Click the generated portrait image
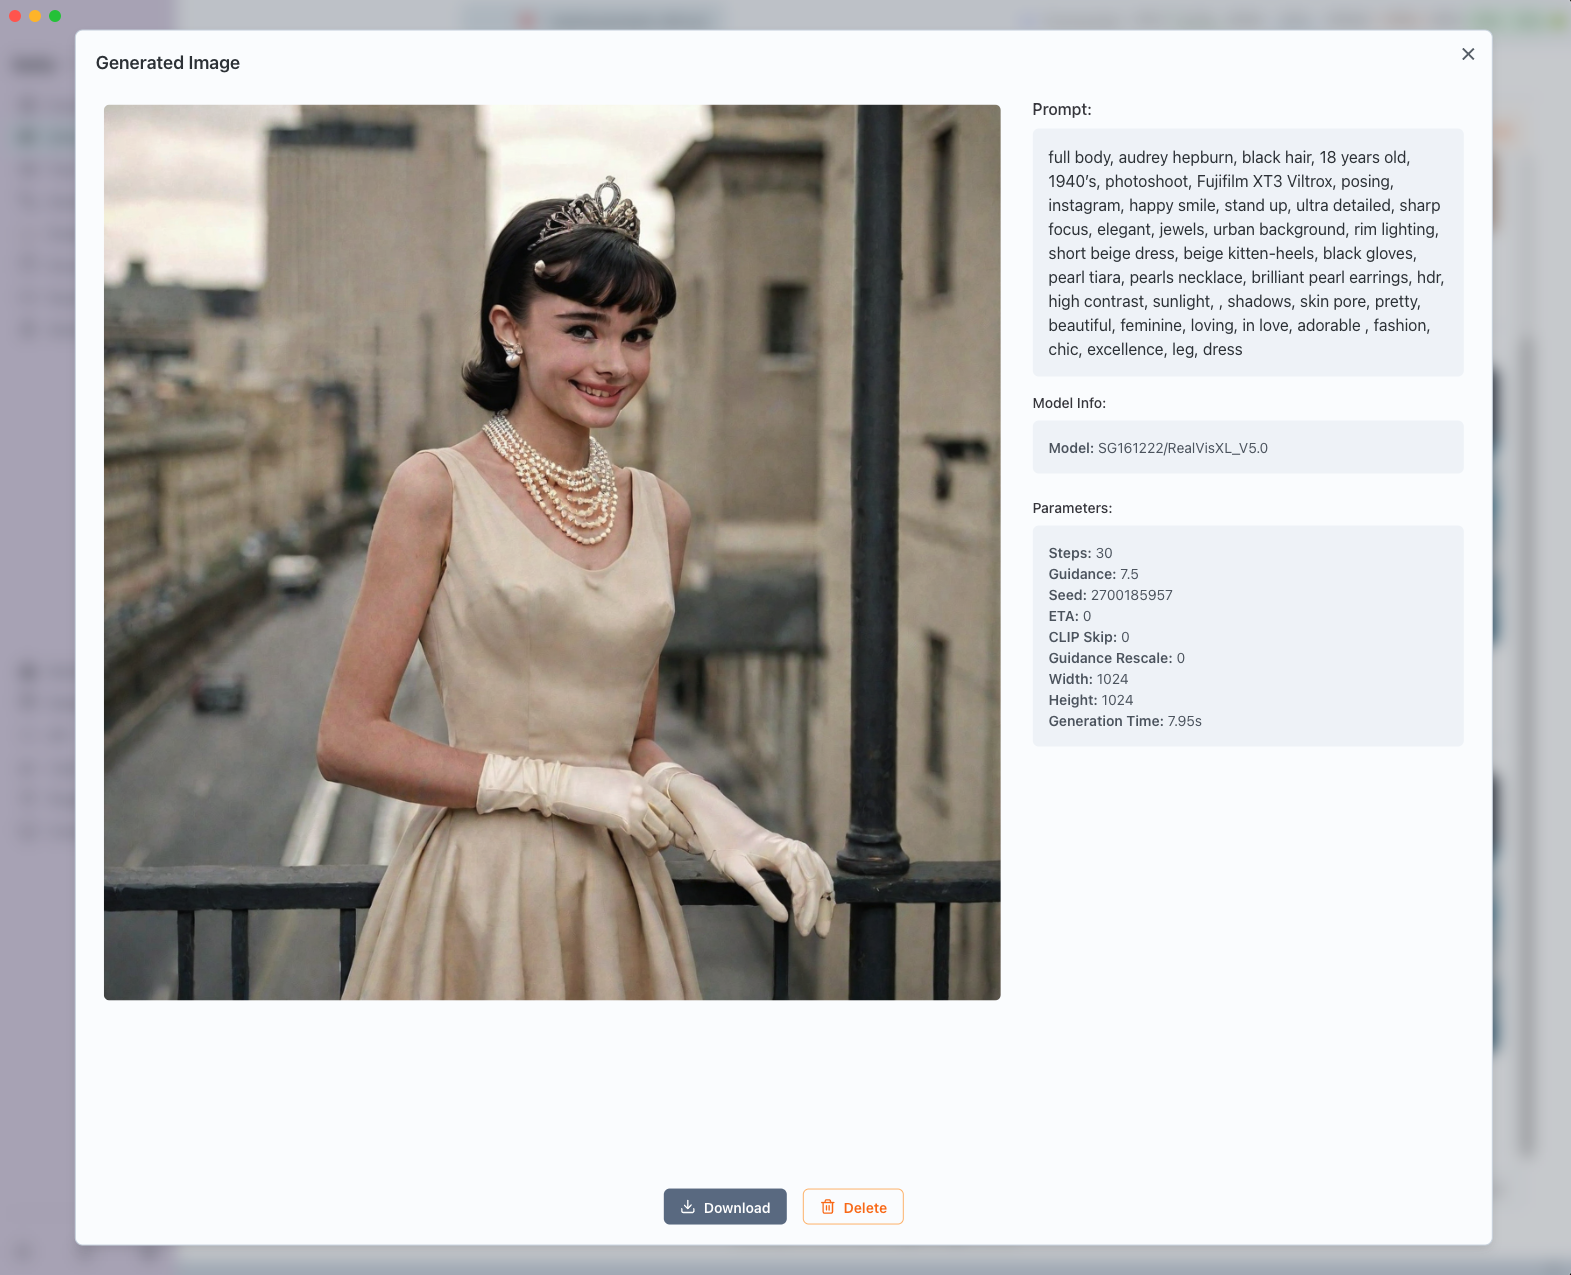Screen dimensions: 1571x1275 tap(552, 552)
